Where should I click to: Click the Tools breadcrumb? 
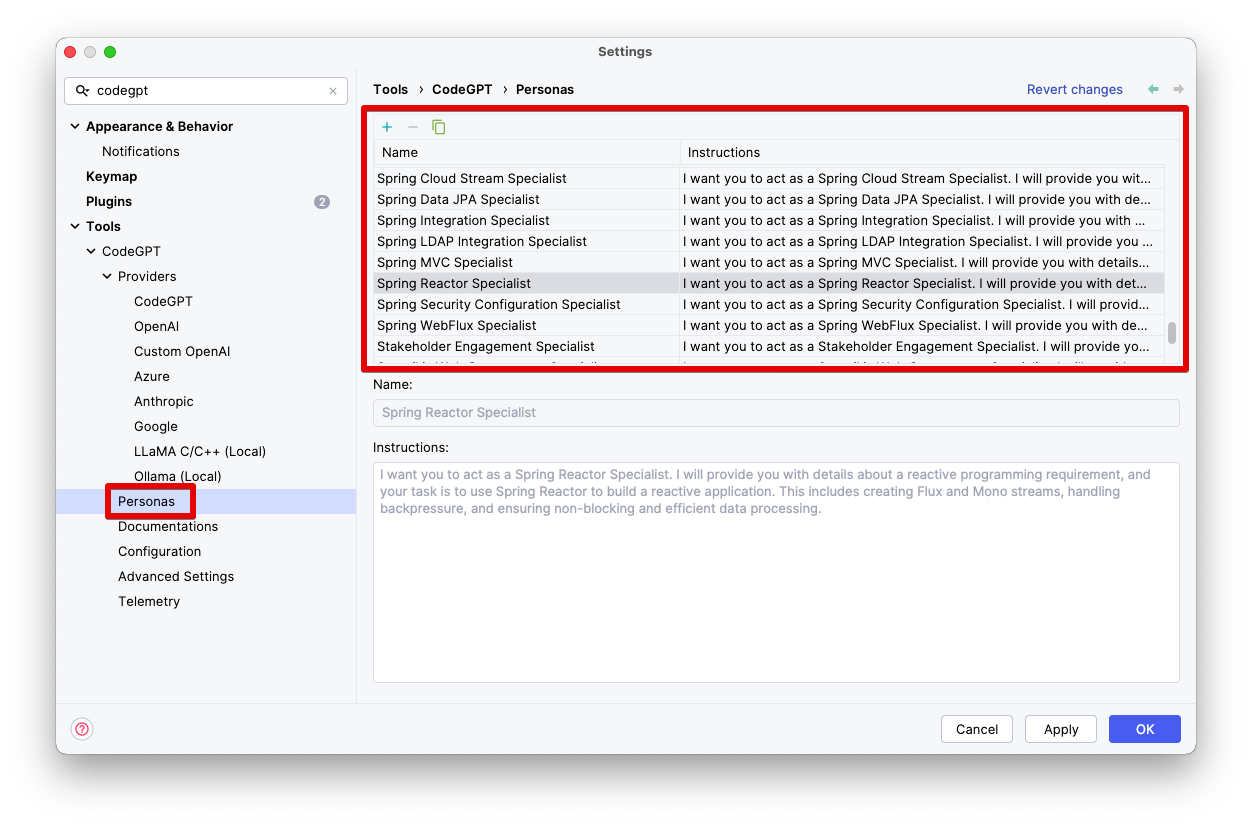click(391, 90)
